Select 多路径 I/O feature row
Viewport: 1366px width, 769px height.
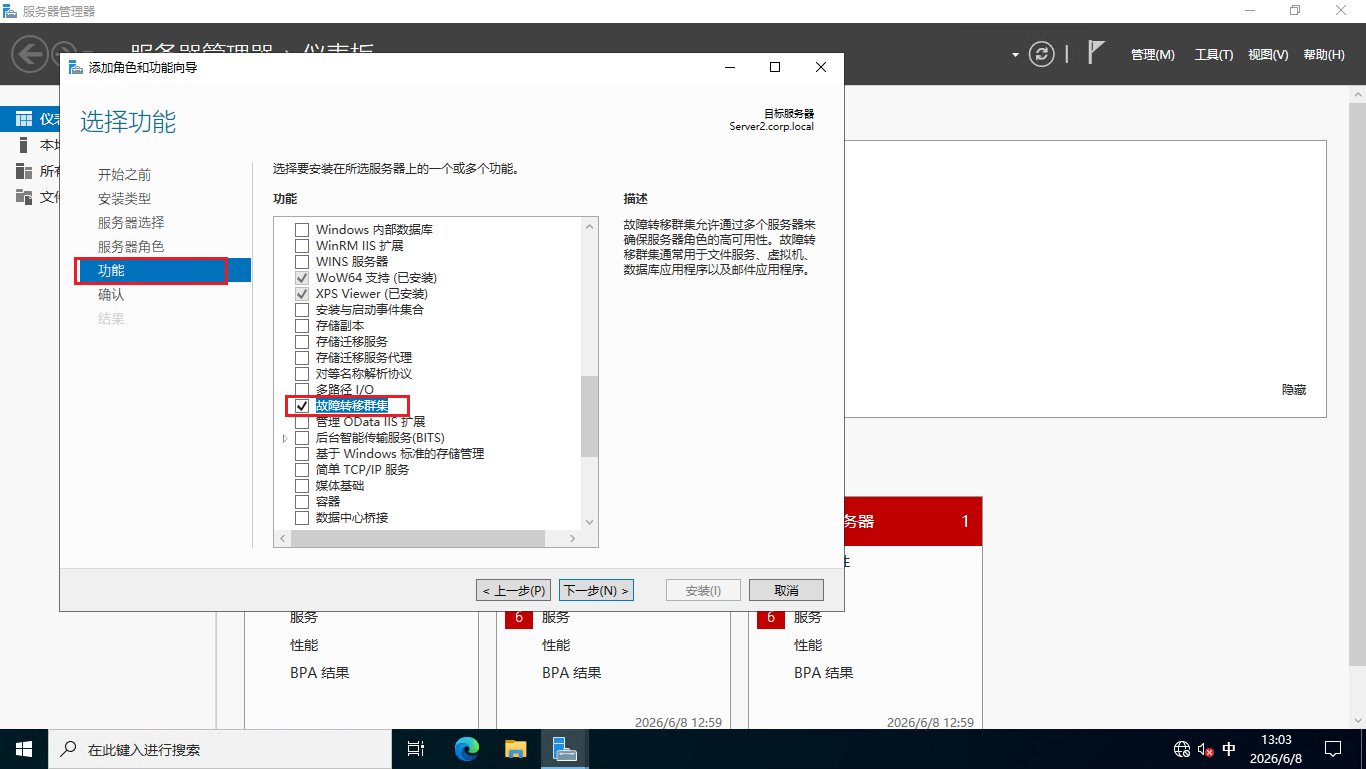click(x=345, y=390)
